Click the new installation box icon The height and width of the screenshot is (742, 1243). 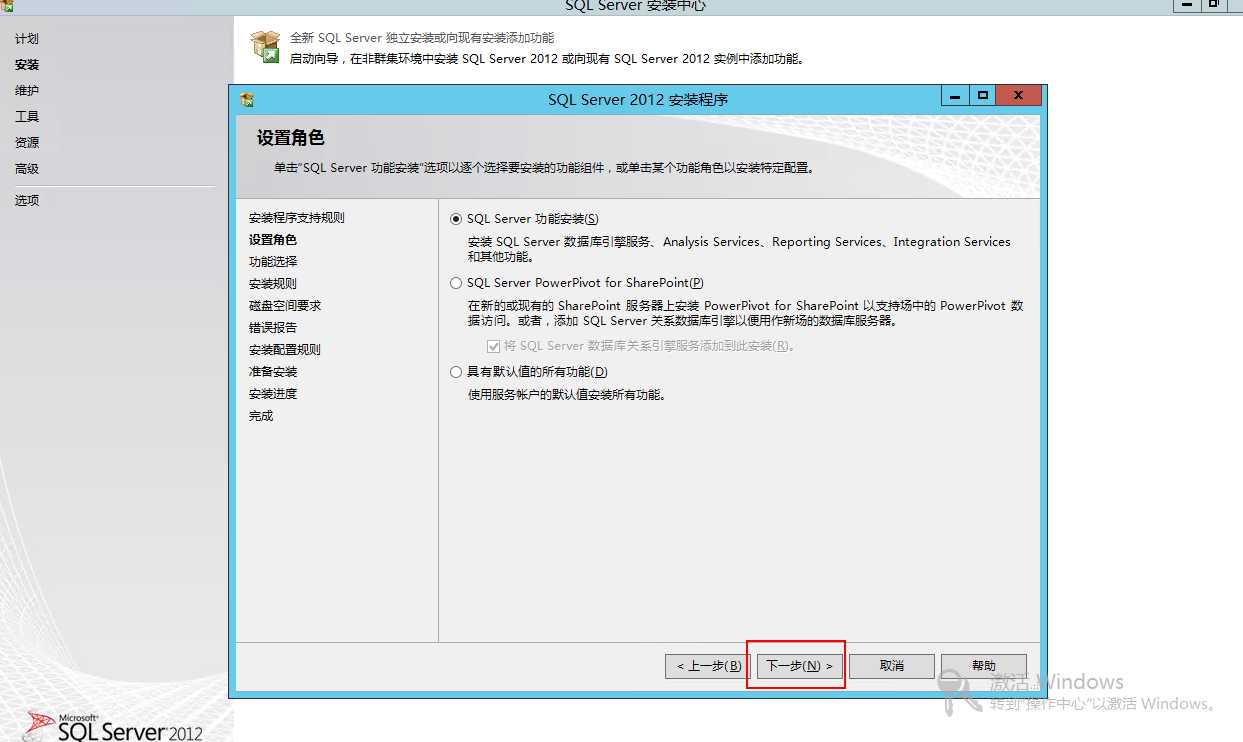(x=265, y=47)
